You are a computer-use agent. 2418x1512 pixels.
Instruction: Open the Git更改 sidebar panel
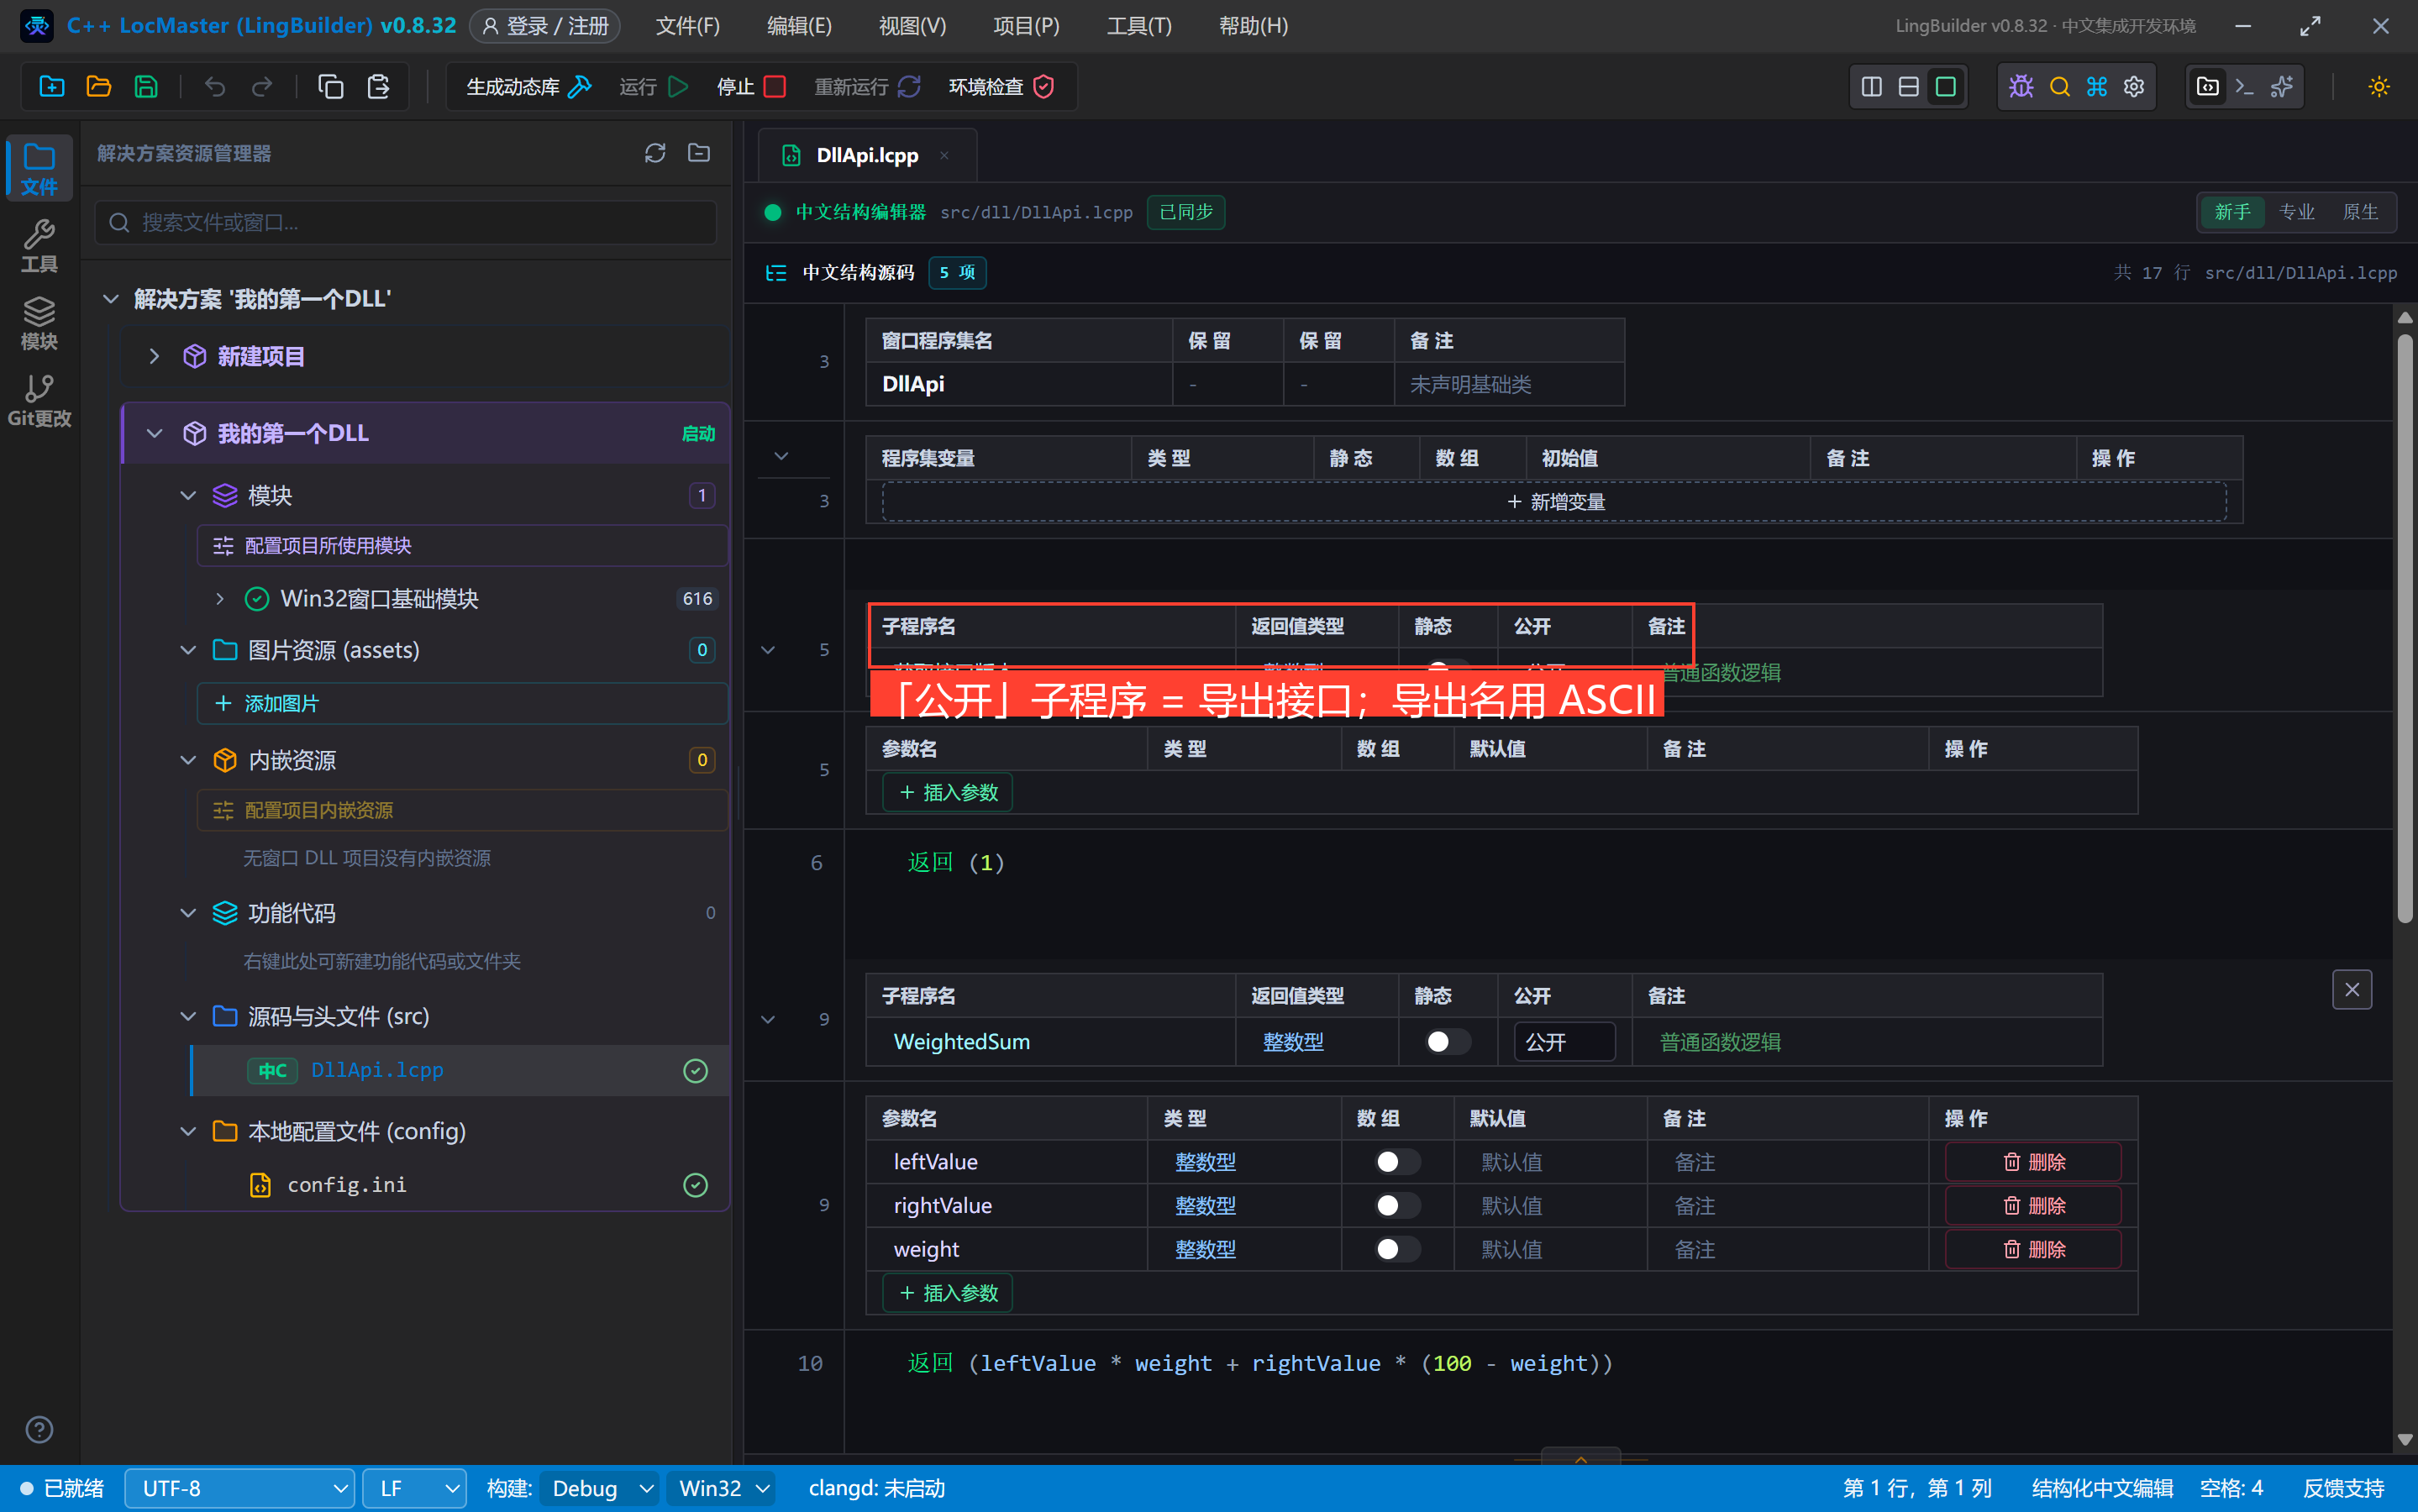pyautogui.click(x=39, y=400)
